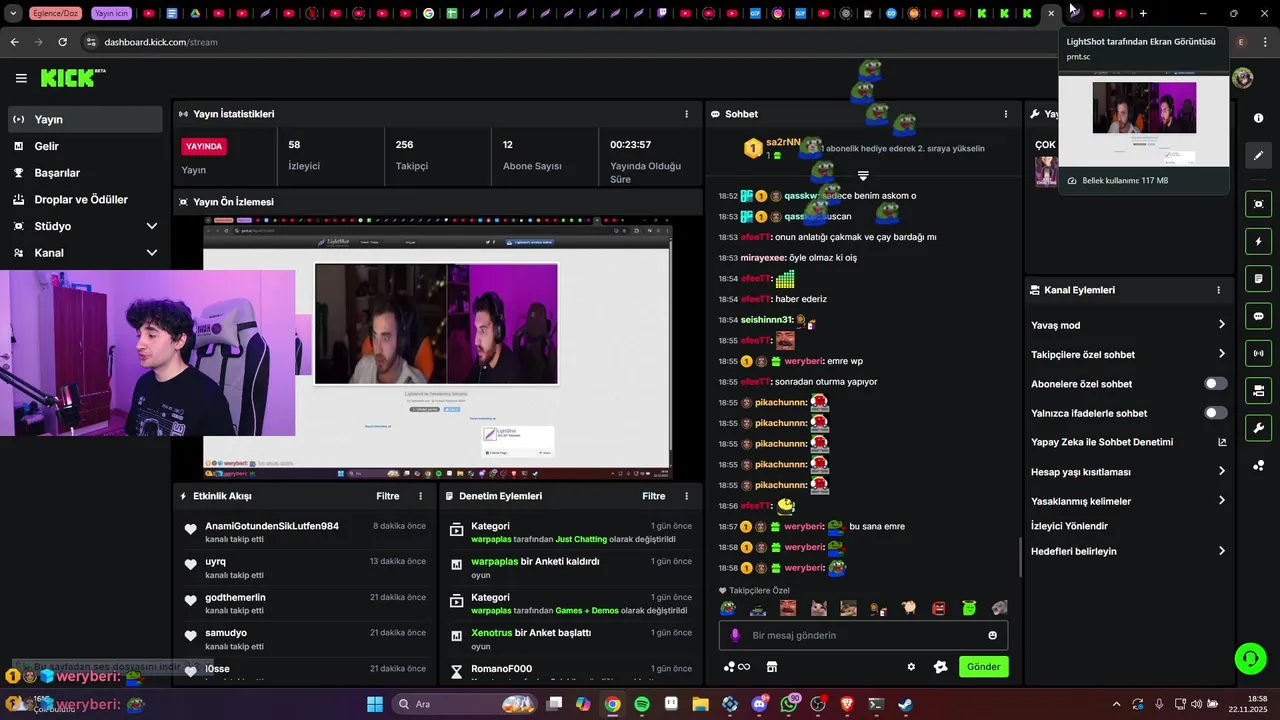The width and height of the screenshot is (1280, 720).
Task: Click the screen capture frame icon in the right rail
Action: coord(1258,204)
